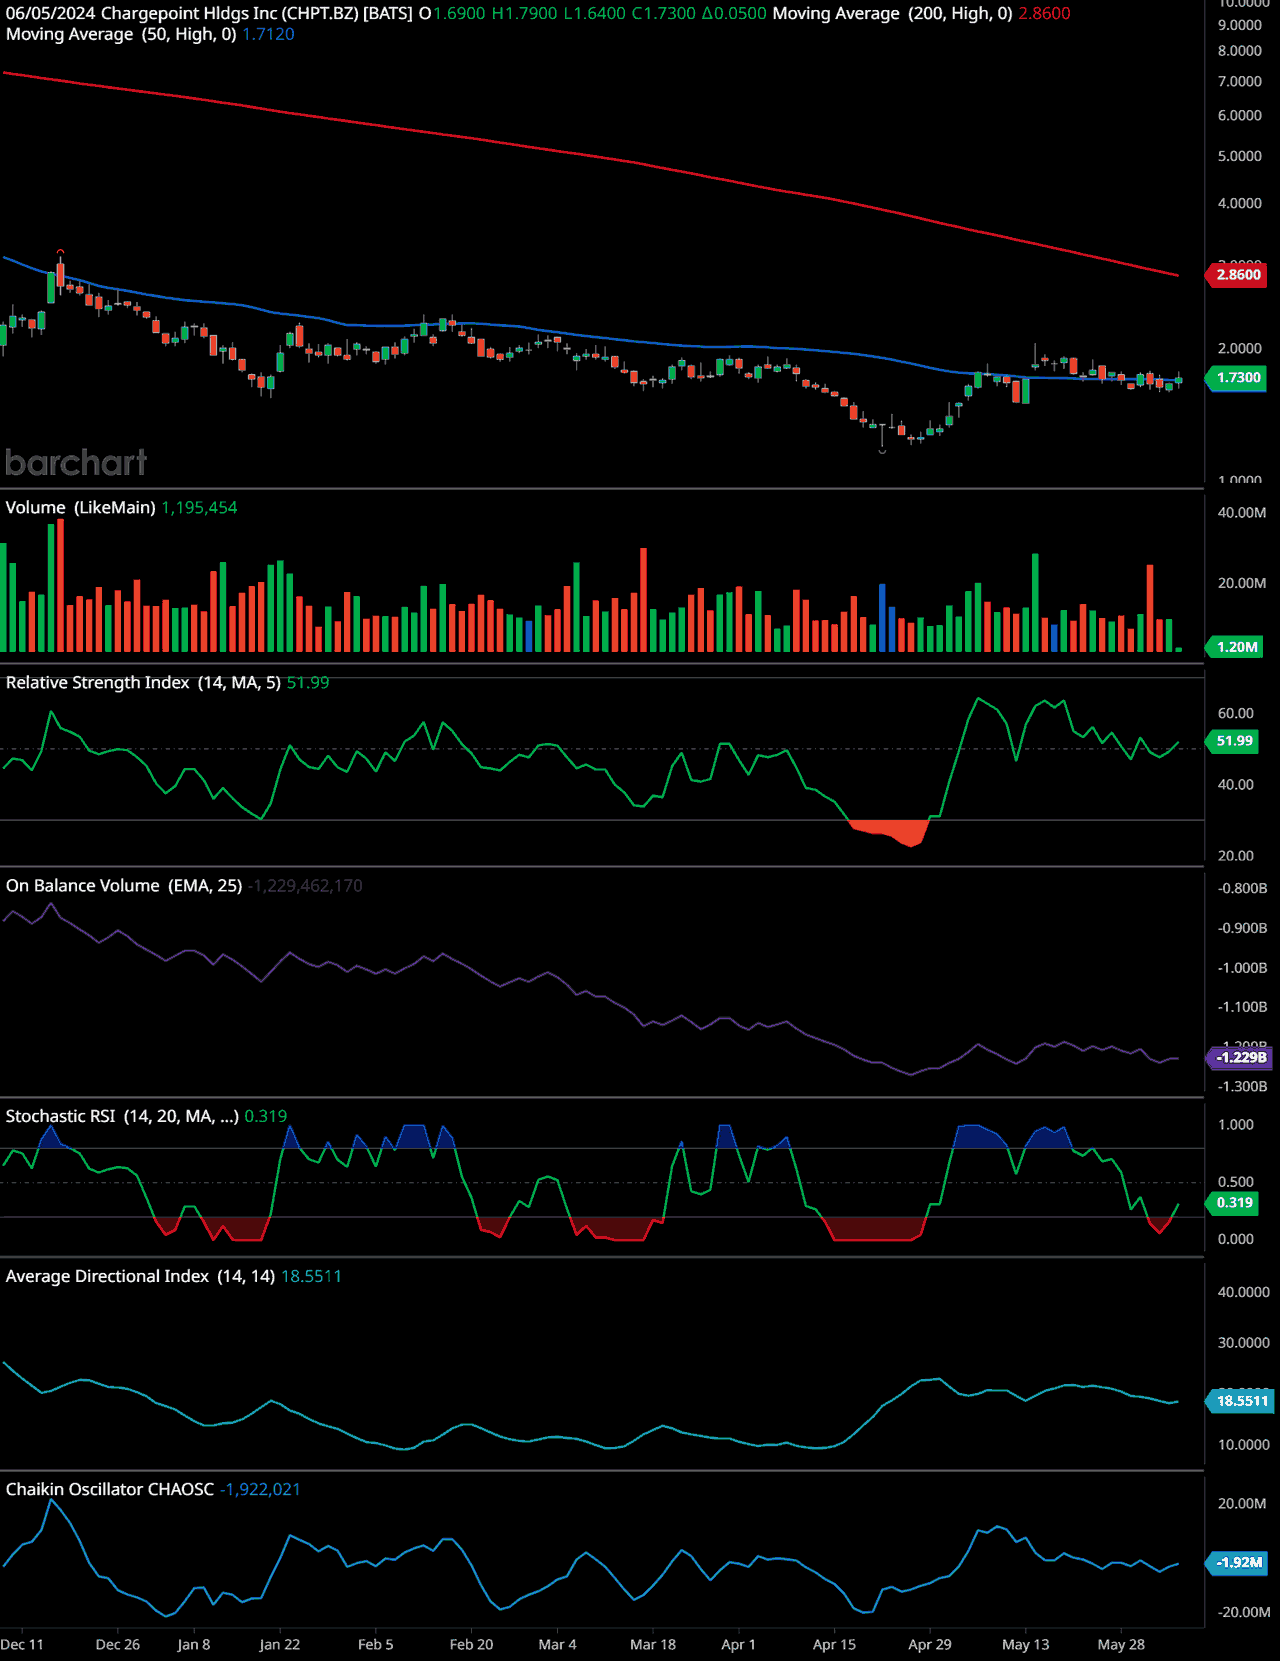Click the Average Directional Index title
This screenshot has height=1661, width=1280.
pos(140,1277)
